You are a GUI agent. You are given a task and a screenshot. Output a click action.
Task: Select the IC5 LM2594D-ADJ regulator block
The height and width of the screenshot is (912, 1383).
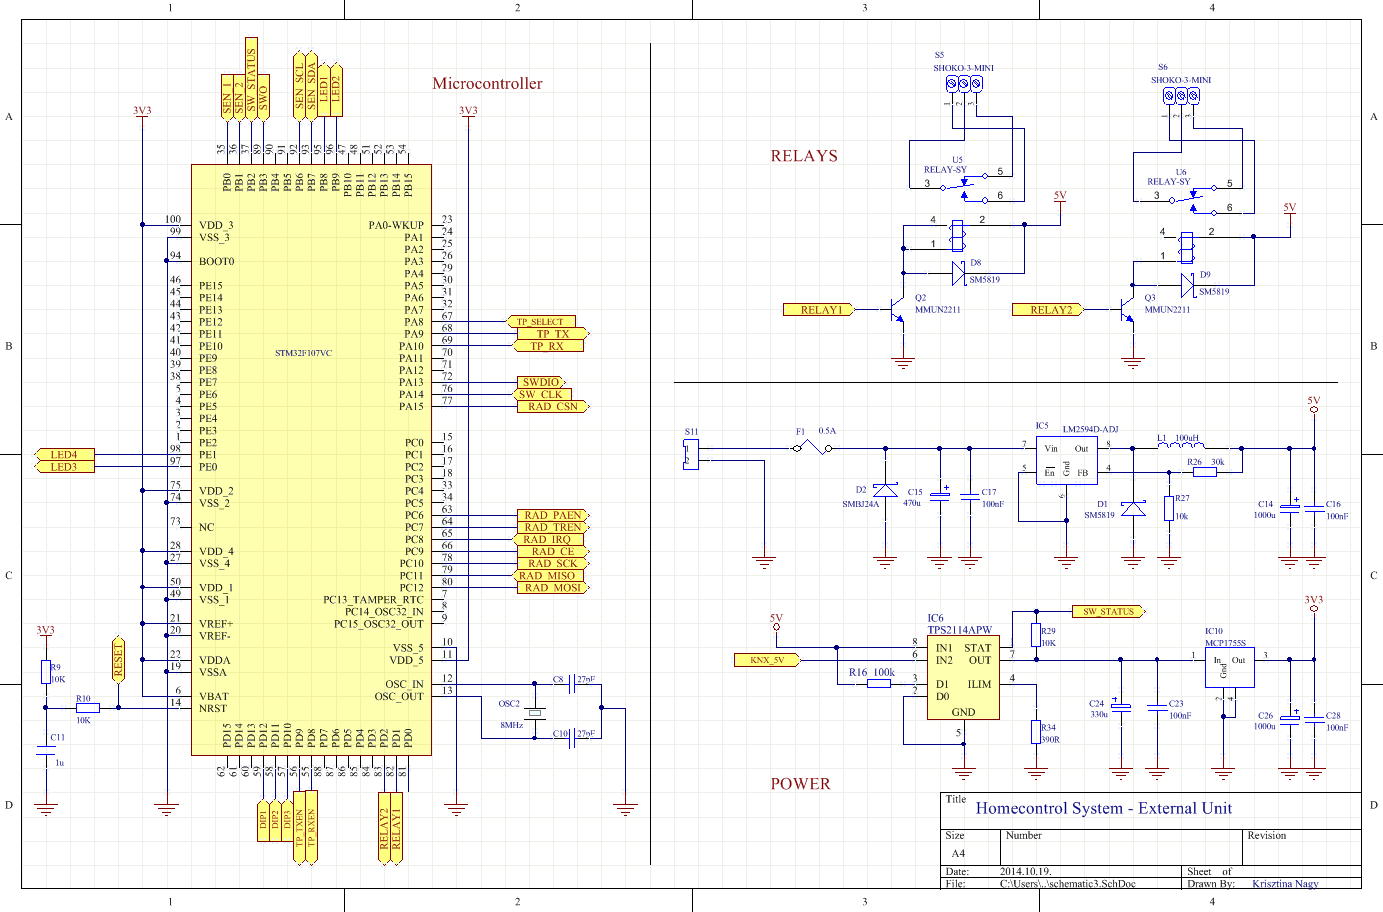click(x=1066, y=460)
